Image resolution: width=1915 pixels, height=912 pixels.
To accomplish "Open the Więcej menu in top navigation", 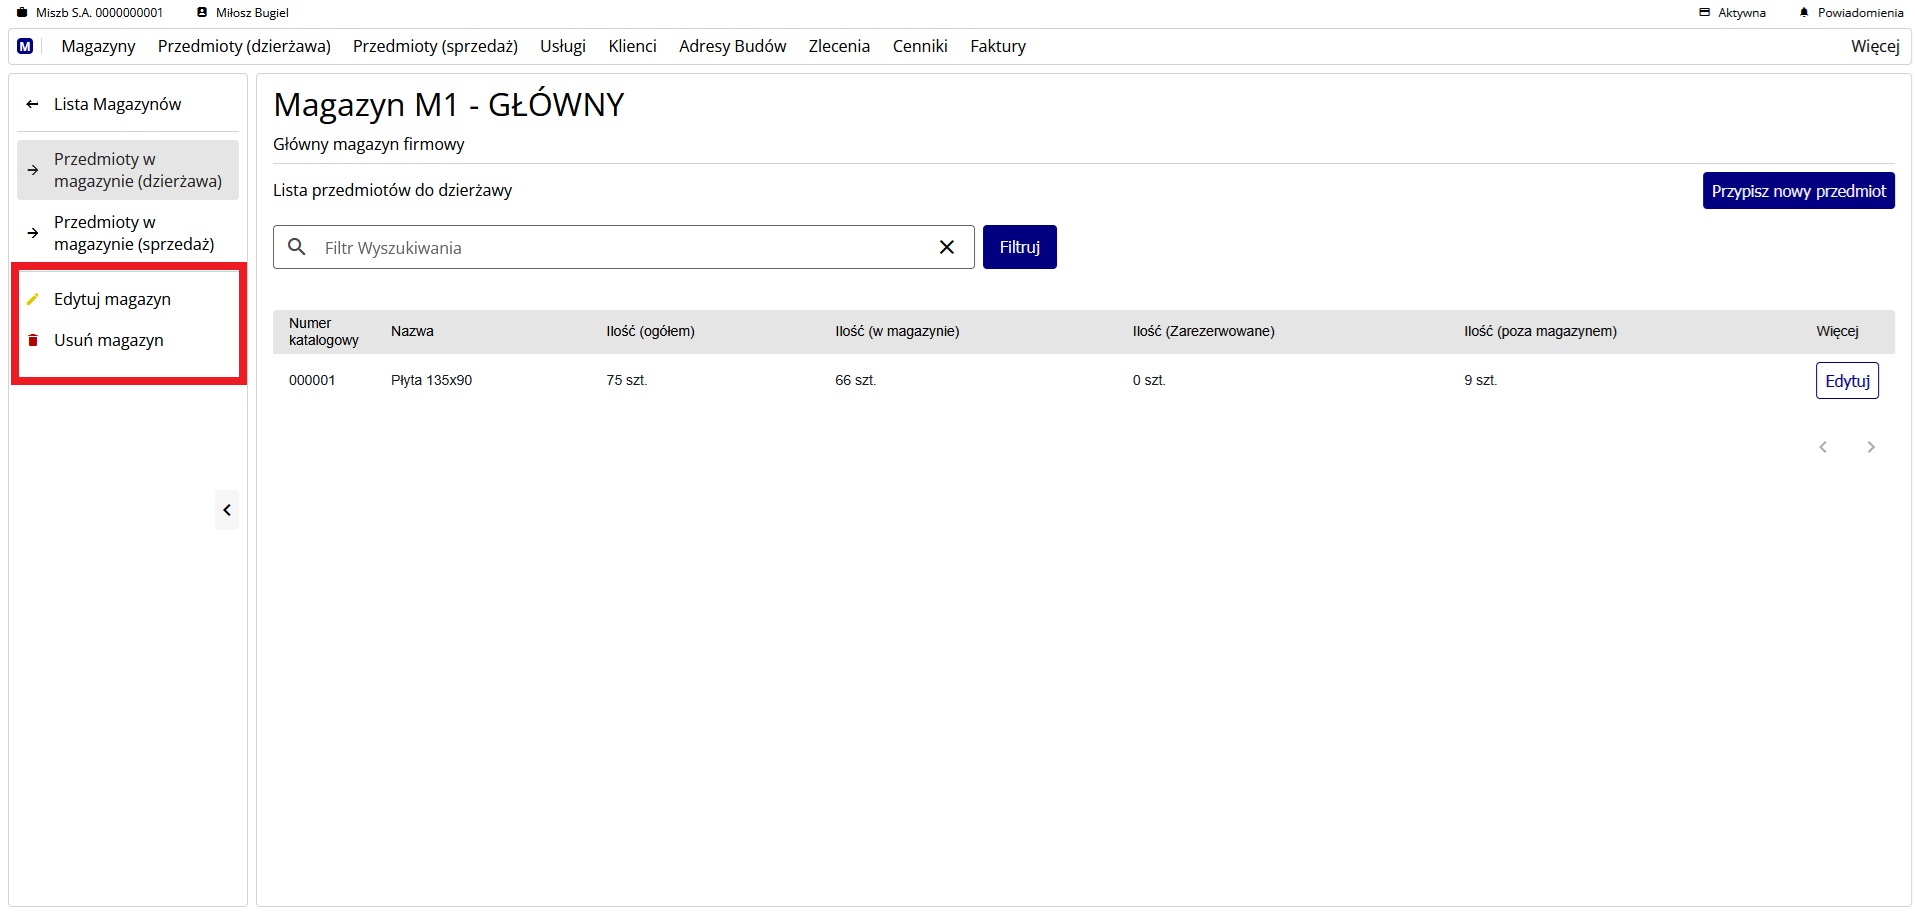I will (x=1874, y=46).
